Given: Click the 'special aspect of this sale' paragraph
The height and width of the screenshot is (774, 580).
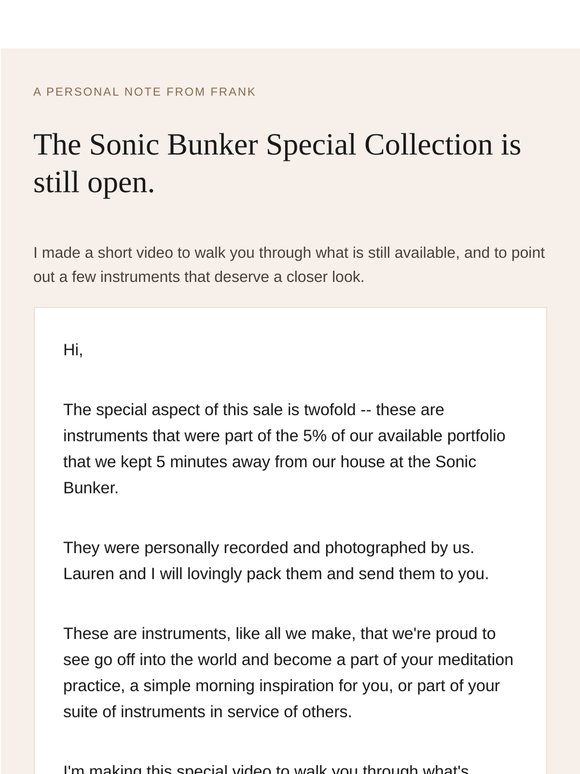Looking at the screenshot, I should coord(284,449).
